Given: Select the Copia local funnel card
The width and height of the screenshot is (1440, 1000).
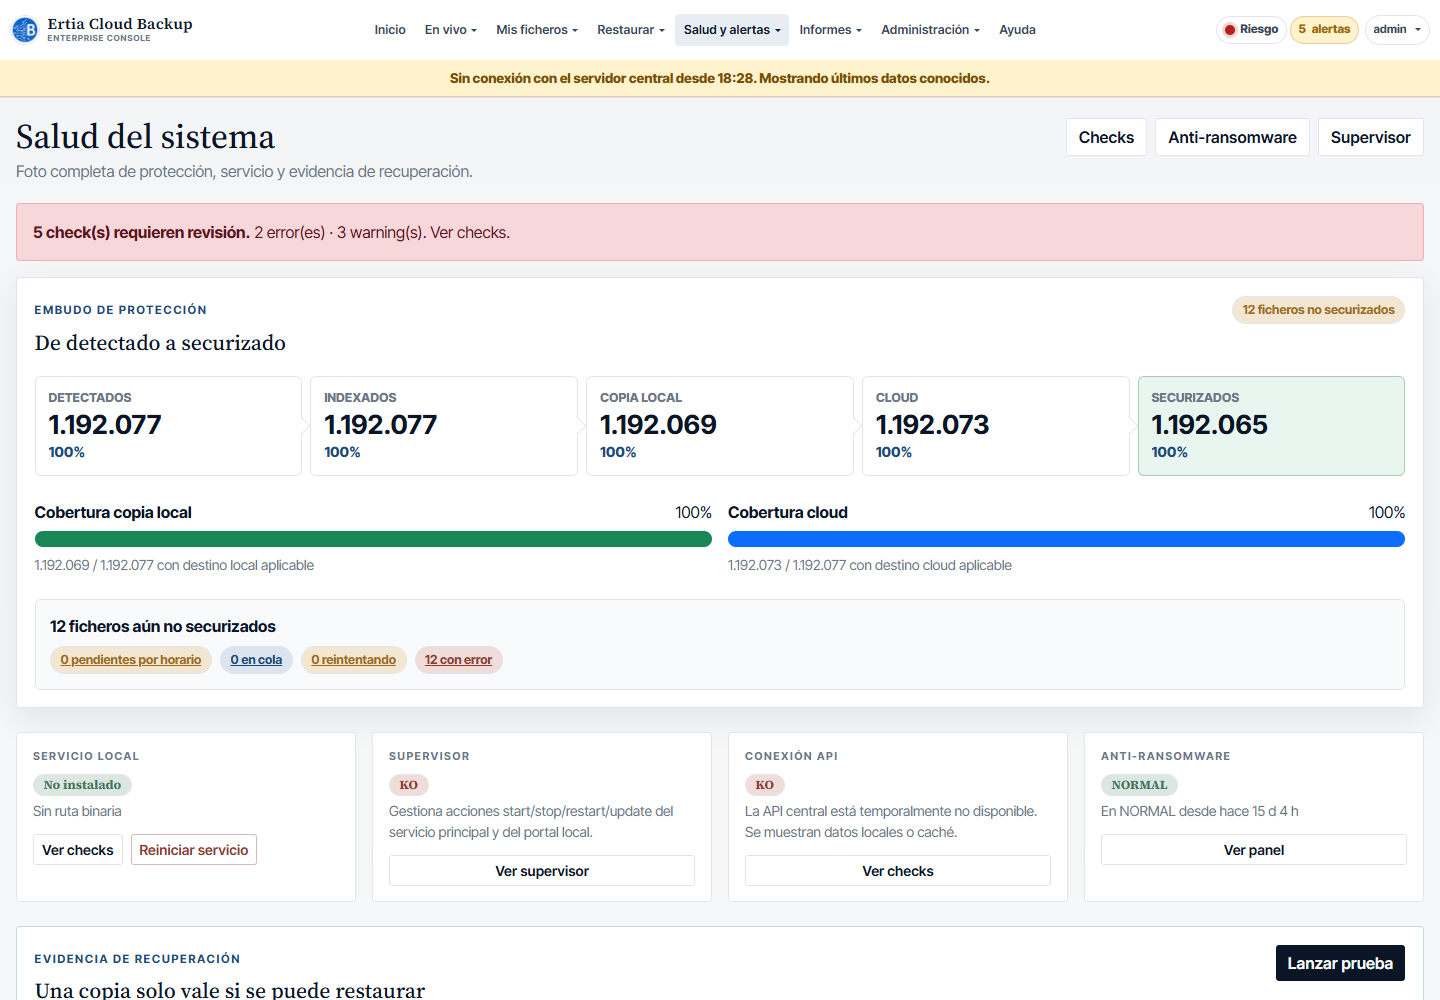Looking at the screenshot, I should click(720, 426).
